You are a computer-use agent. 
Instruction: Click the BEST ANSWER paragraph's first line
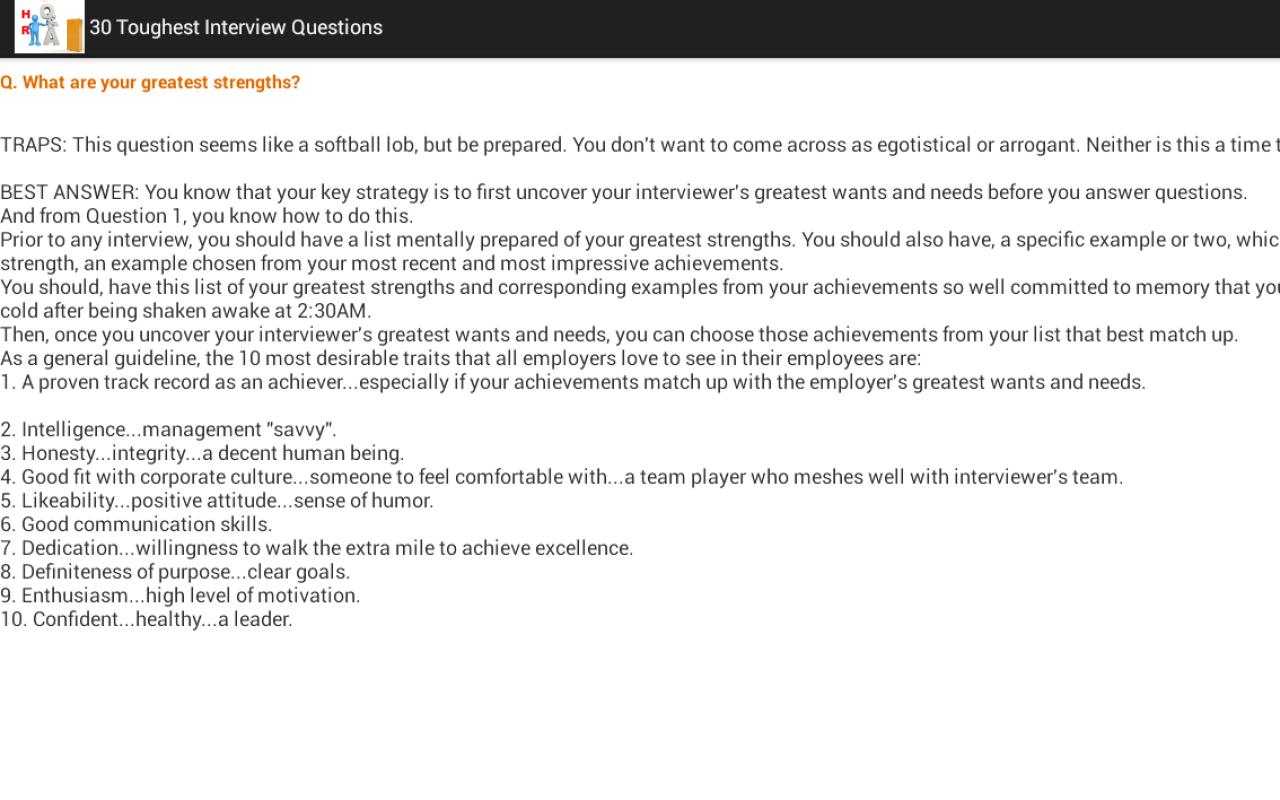[623, 192]
